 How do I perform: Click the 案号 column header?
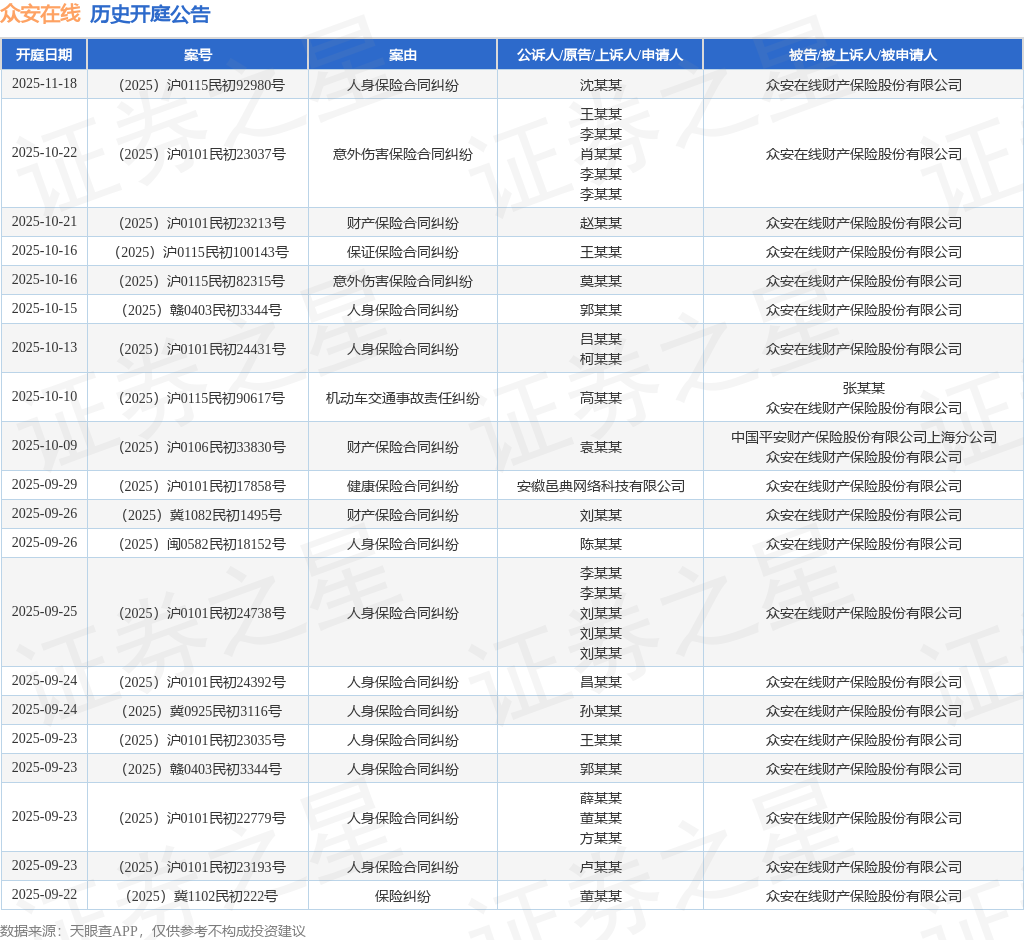click(x=197, y=55)
